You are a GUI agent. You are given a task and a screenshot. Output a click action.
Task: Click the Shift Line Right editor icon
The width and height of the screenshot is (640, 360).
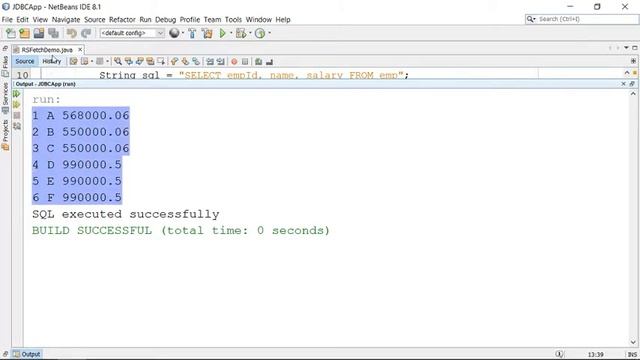click(220, 62)
